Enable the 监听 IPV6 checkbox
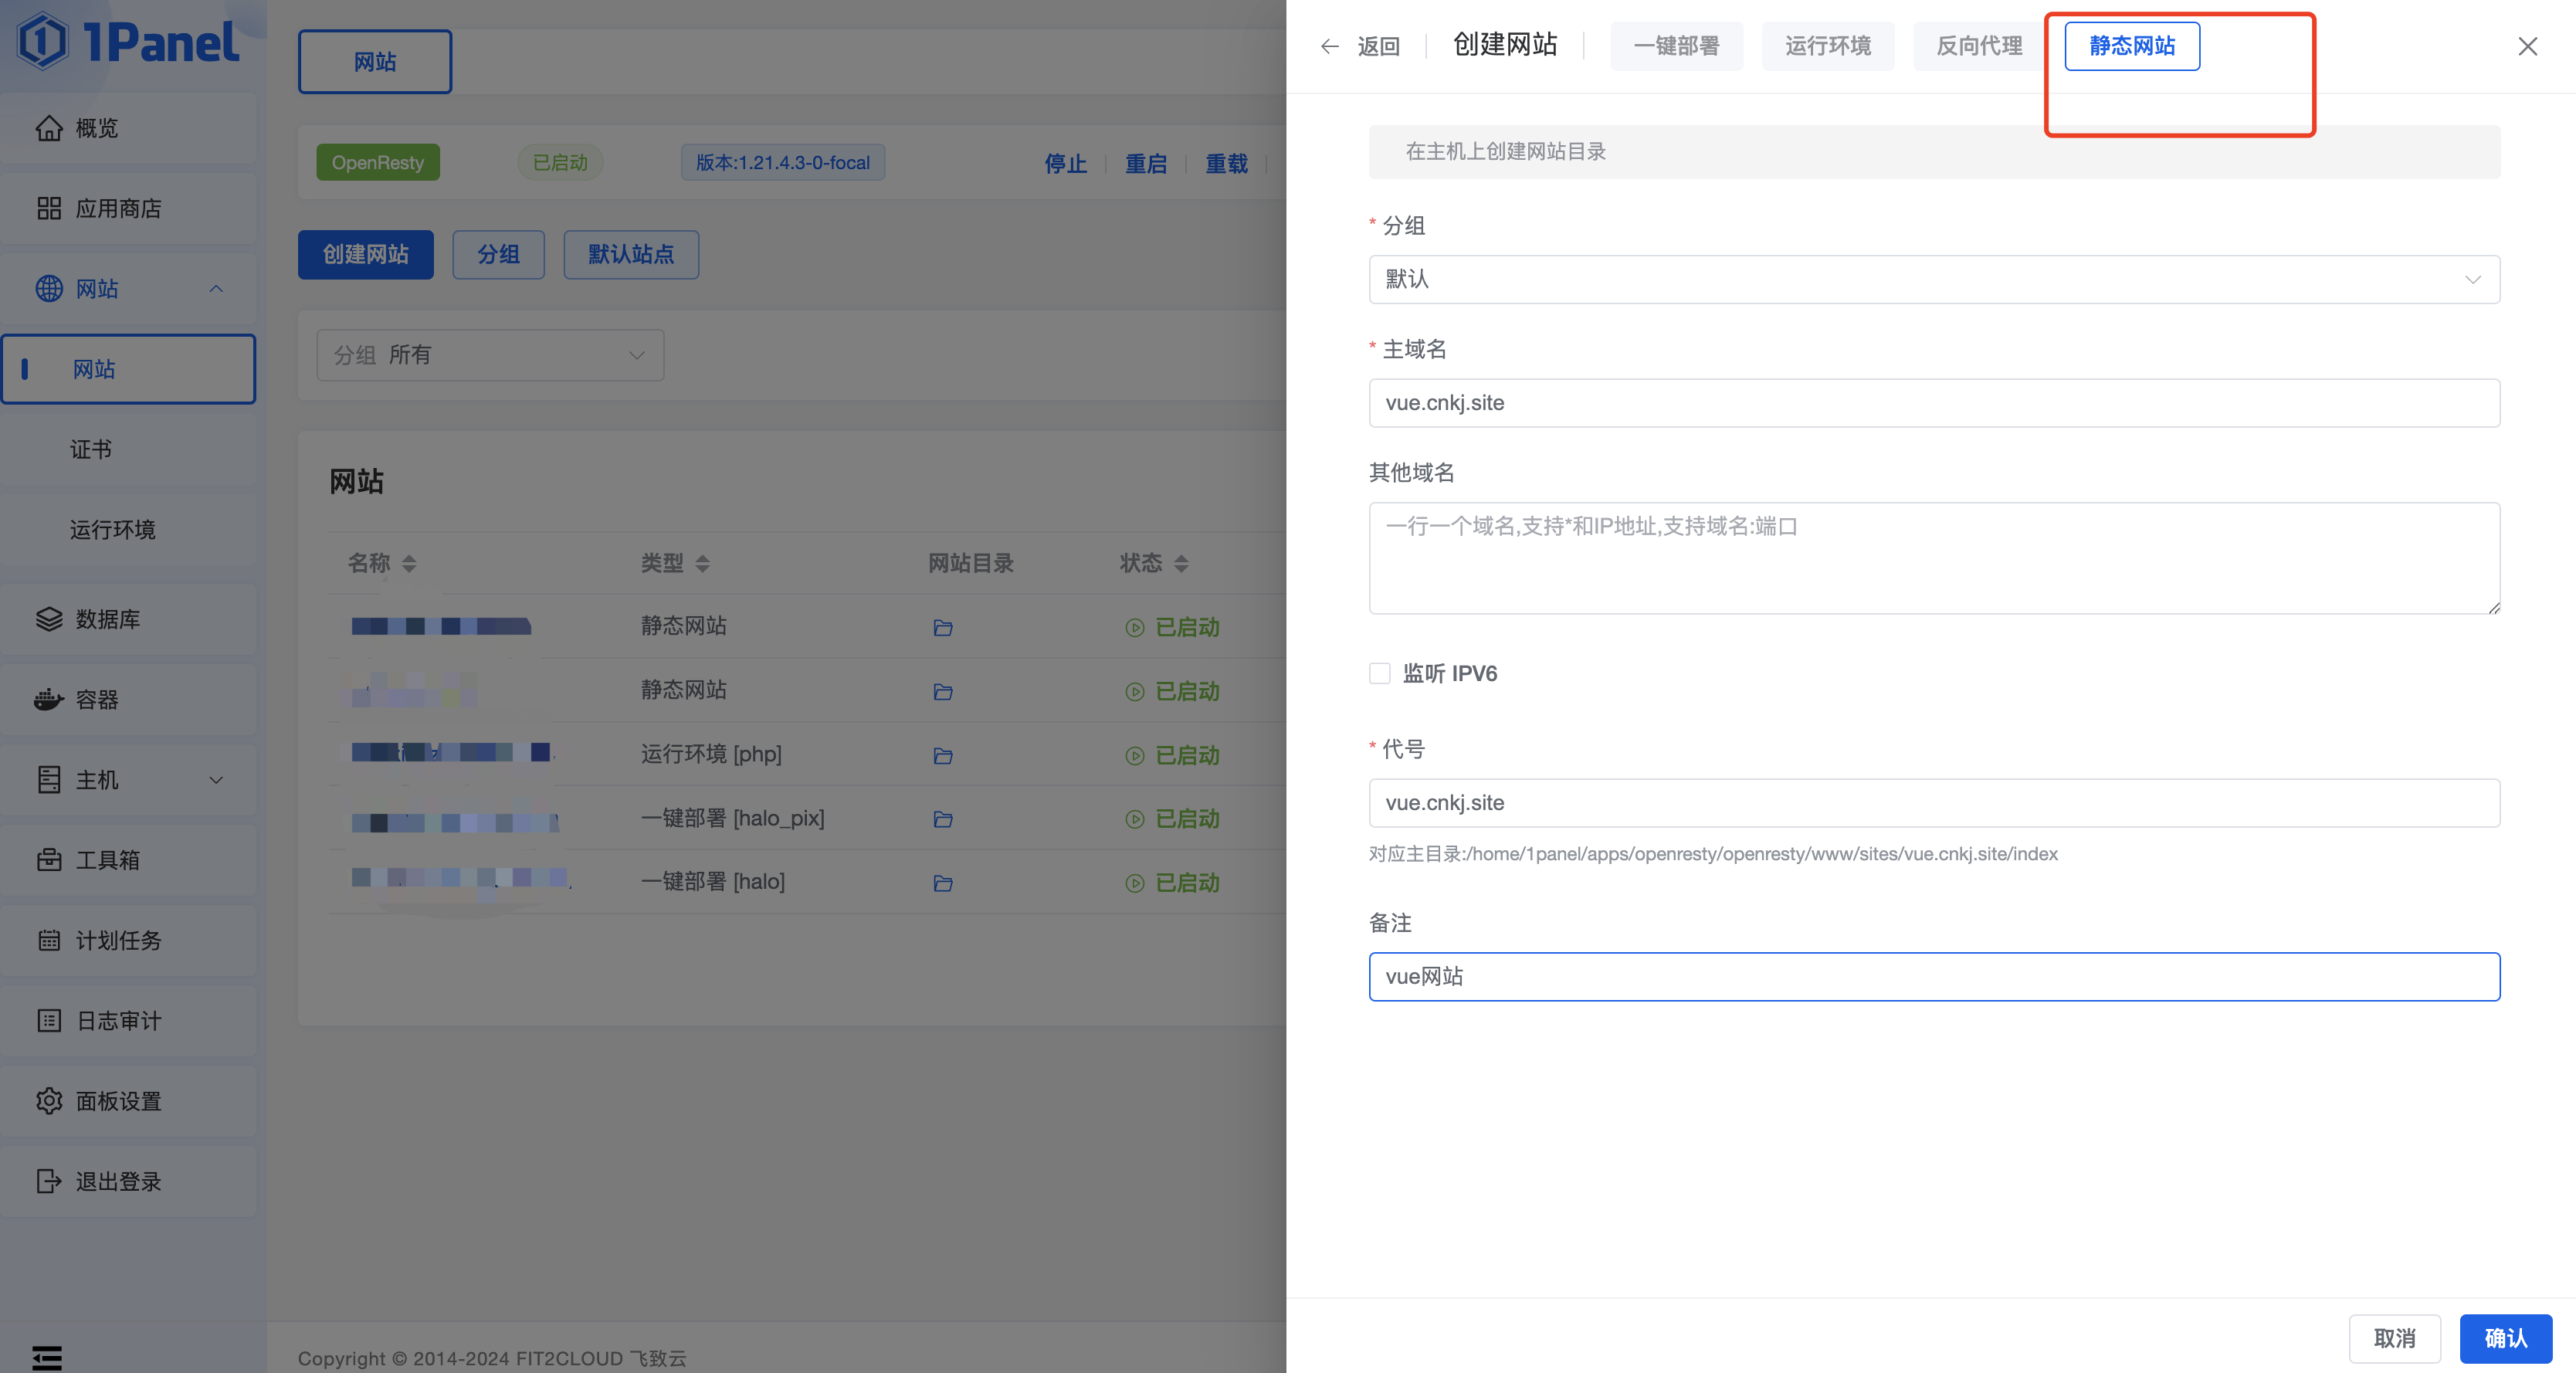 [1379, 672]
